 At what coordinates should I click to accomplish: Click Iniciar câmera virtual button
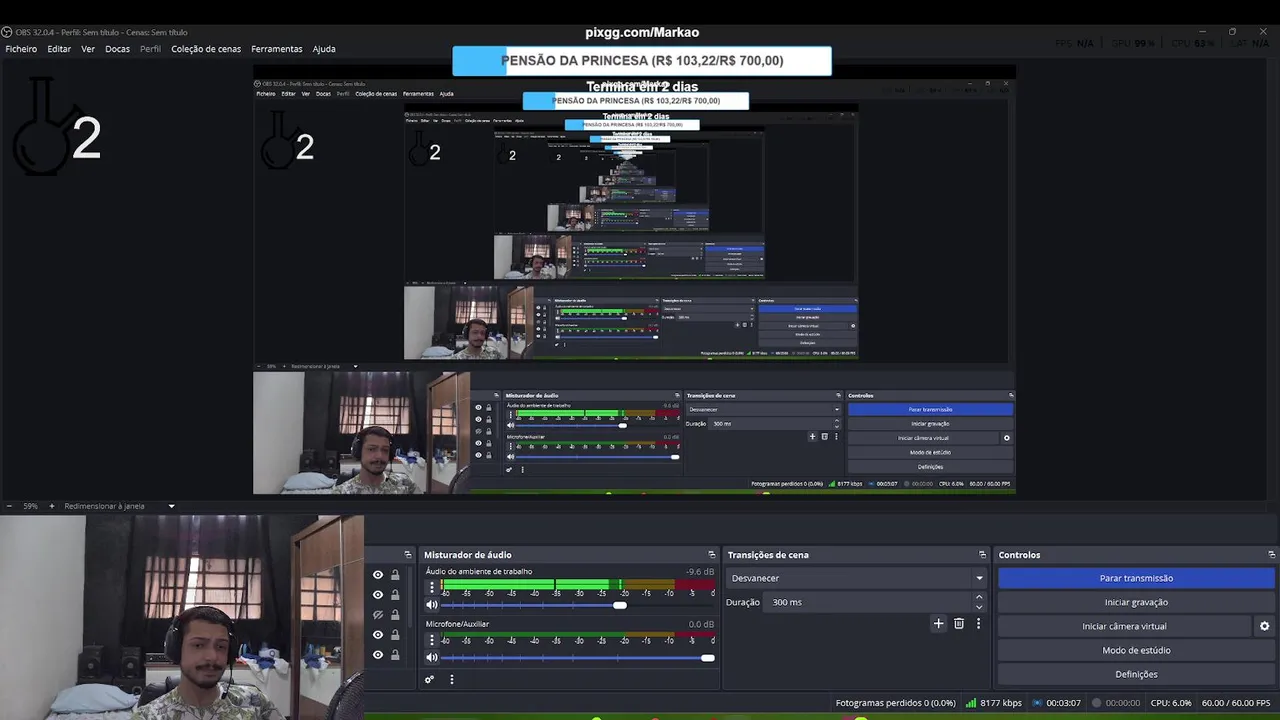pyautogui.click(x=1124, y=626)
